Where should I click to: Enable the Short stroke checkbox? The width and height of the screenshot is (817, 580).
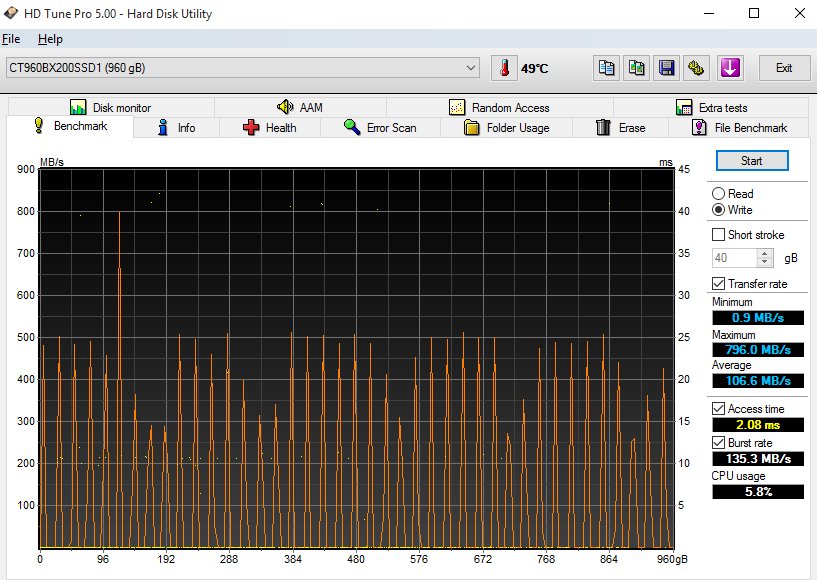[718, 234]
